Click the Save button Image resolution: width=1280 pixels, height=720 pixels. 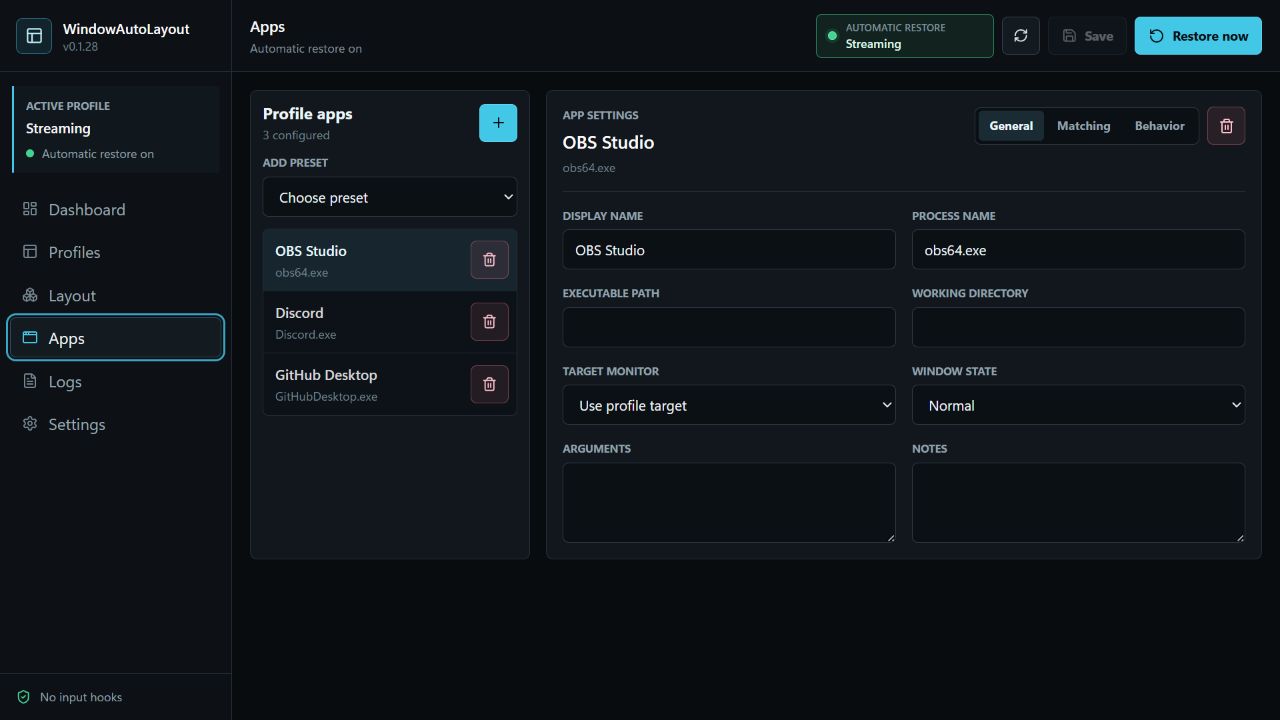click(1087, 36)
